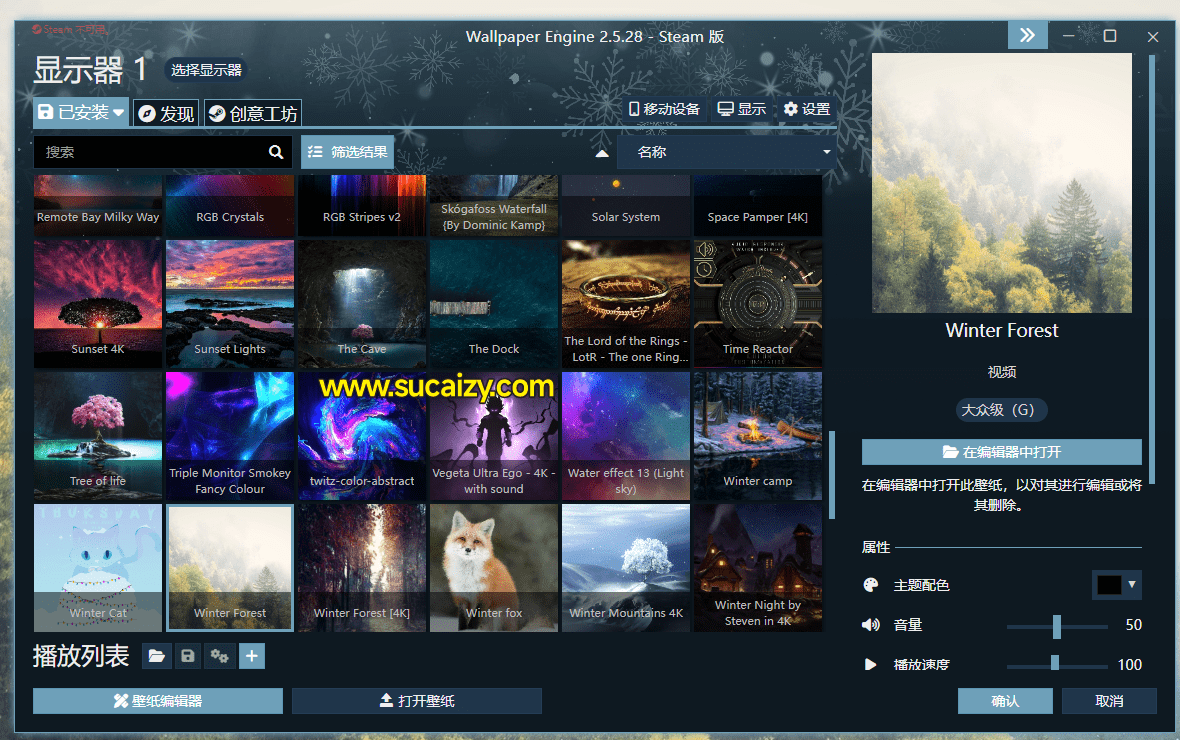Viewport: 1180px width, 740px height.
Task: Open the 主题配色 color dropdown
Action: click(x=1117, y=584)
